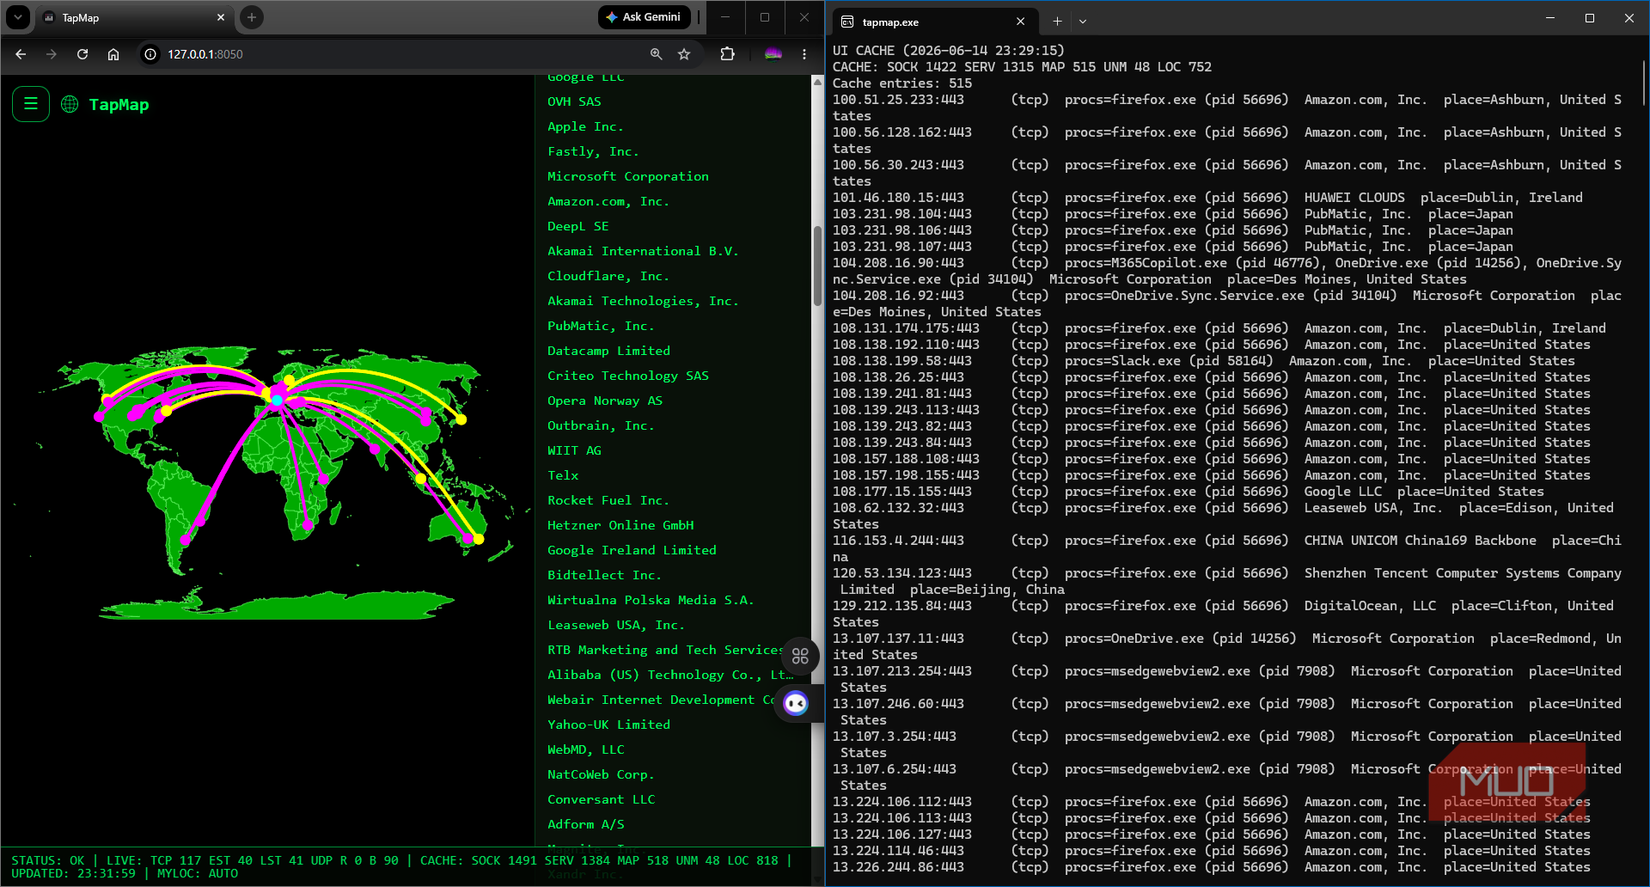This screenshot has height=887, width=1650.
Task: Click the DigitalOcean, LLC line in terminal
Action: pyautogui.click(x=1227, y=614)
